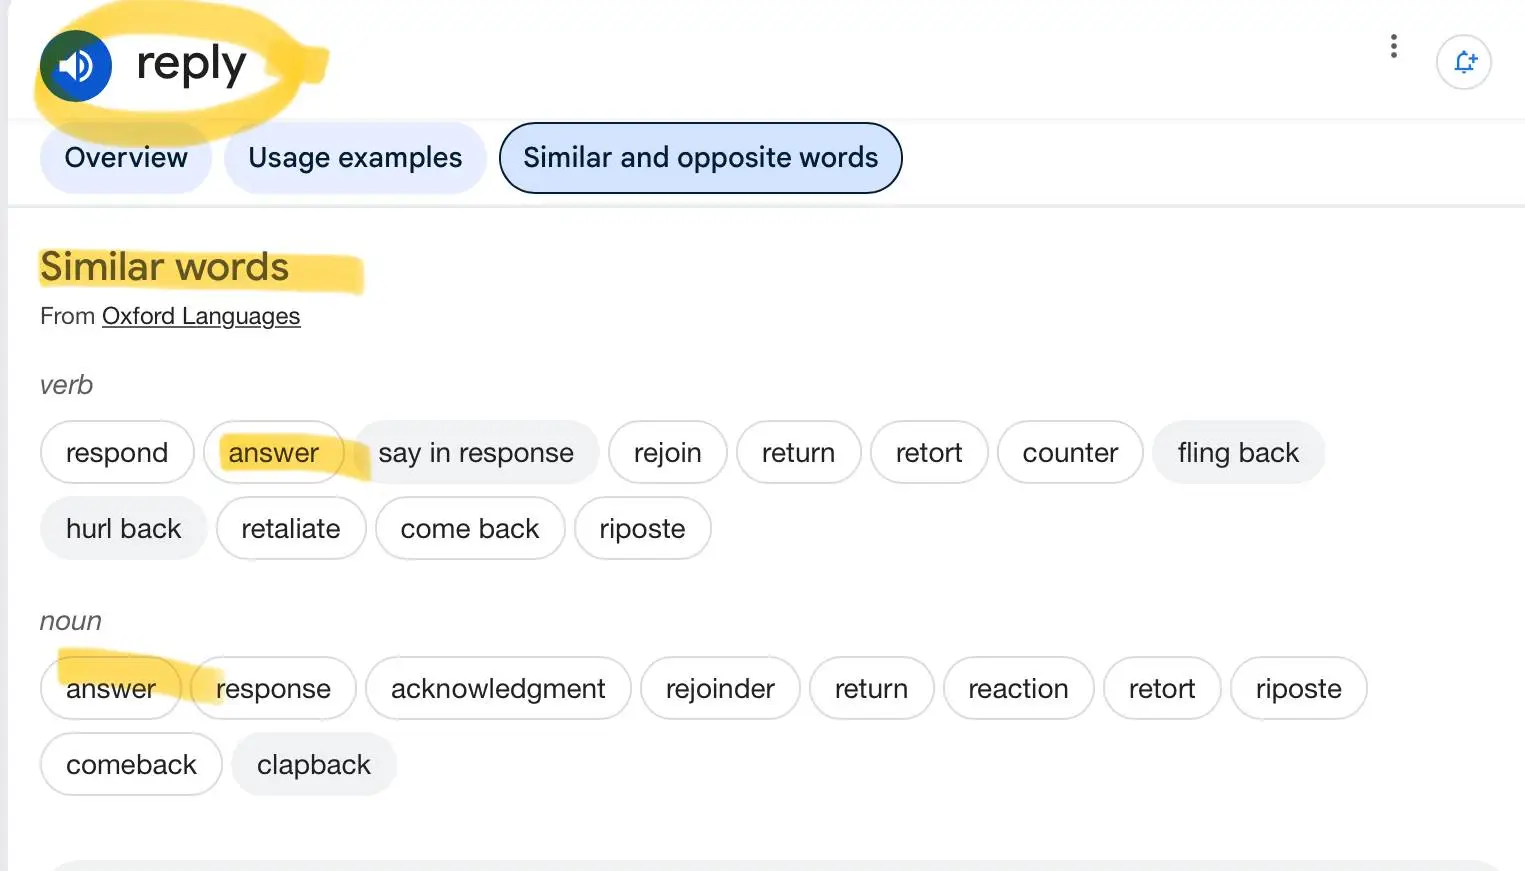Click the 'come back' chip
The height and width of the screenshot is (871, 1525).
(470, 529)
